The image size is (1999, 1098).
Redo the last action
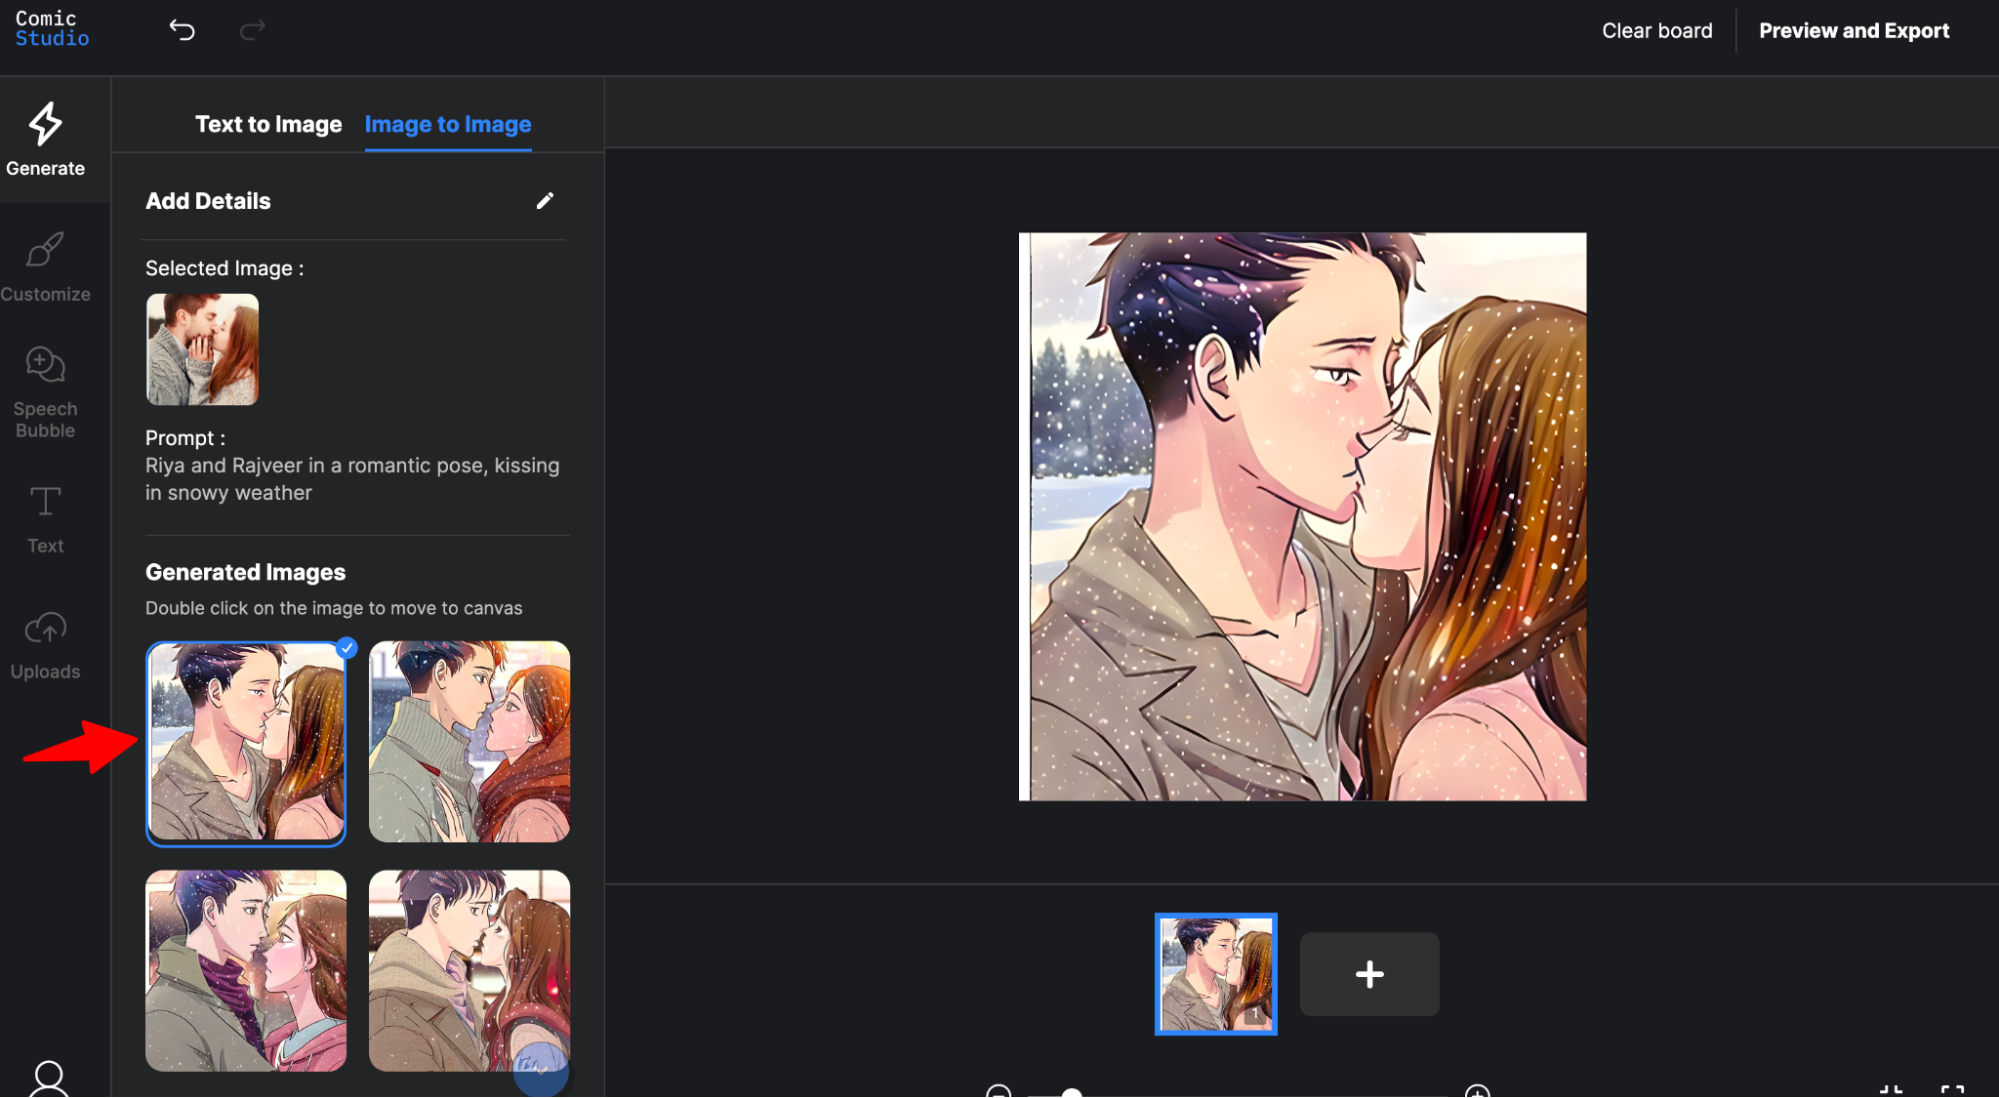point(253,30)
